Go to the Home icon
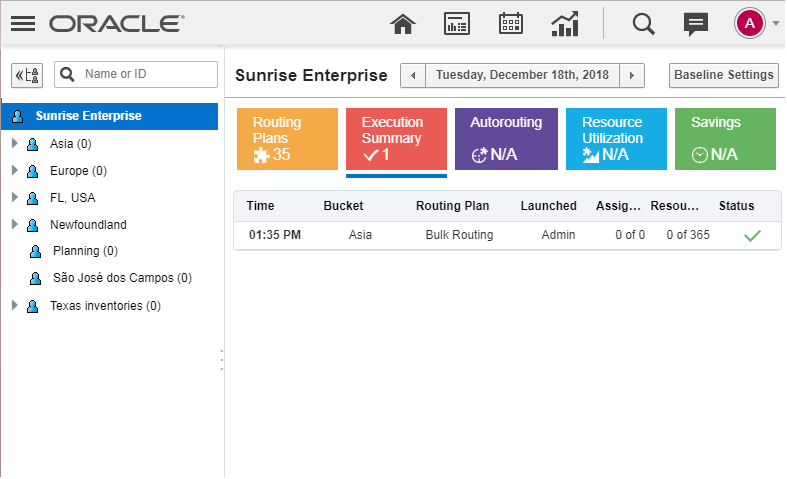This screenshot has width=787, height=479. (x=402, y=23)
